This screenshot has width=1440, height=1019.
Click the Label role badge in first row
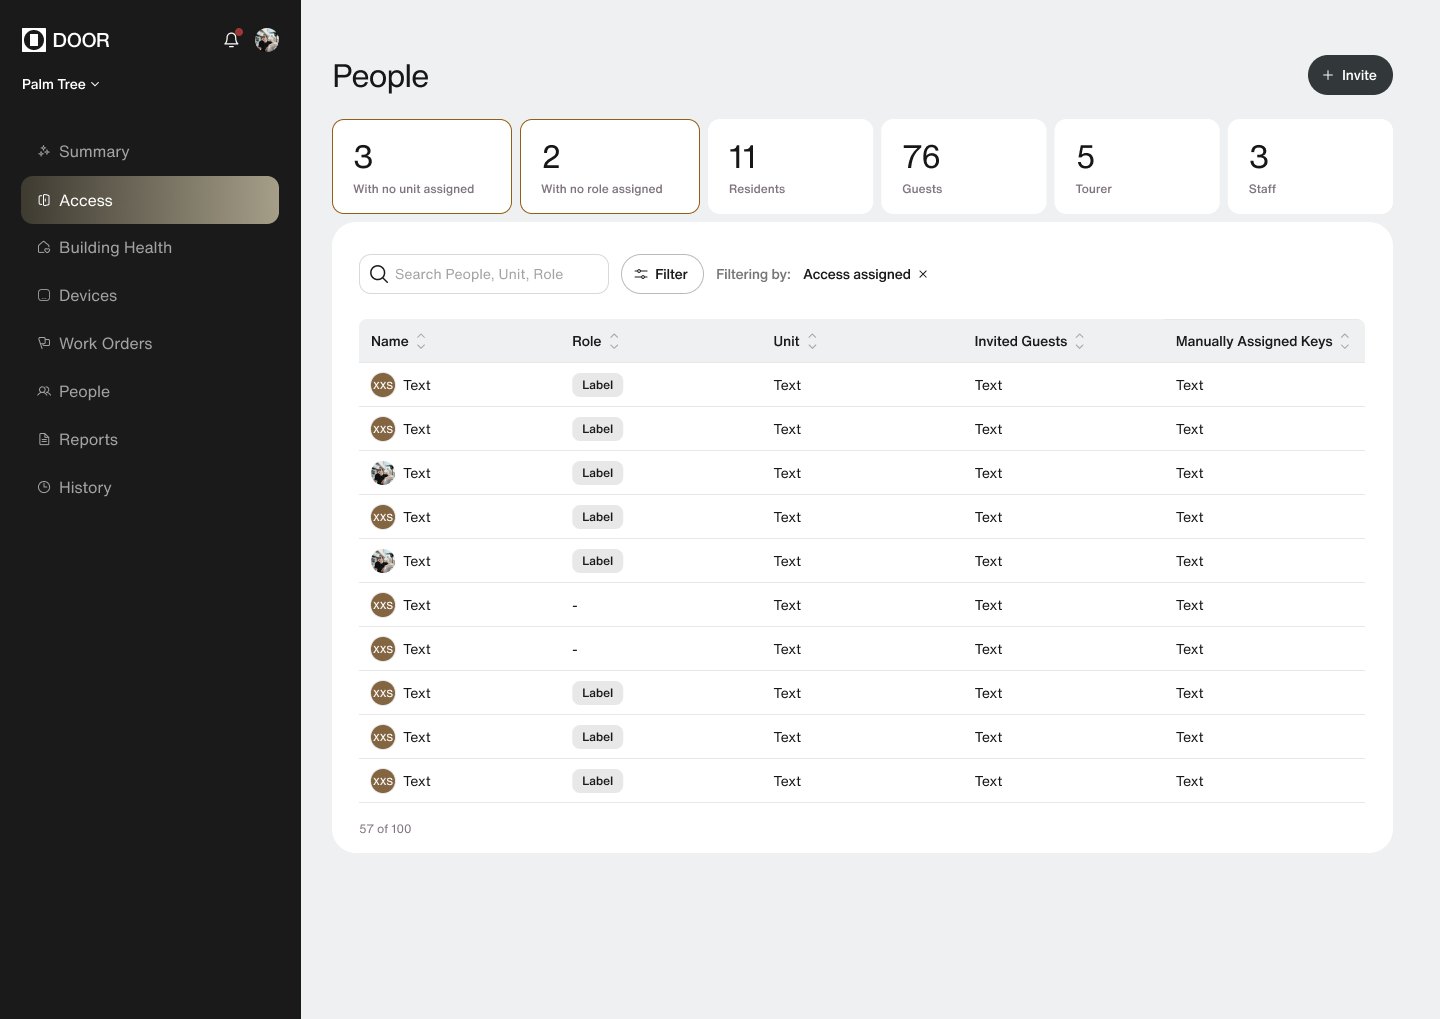point(597,385)
